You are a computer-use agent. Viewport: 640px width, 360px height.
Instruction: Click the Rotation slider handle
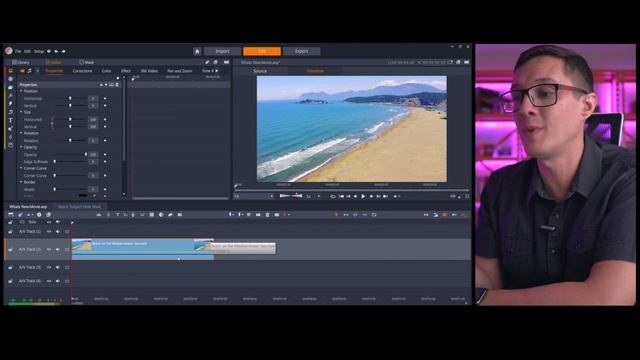[70, 140]
